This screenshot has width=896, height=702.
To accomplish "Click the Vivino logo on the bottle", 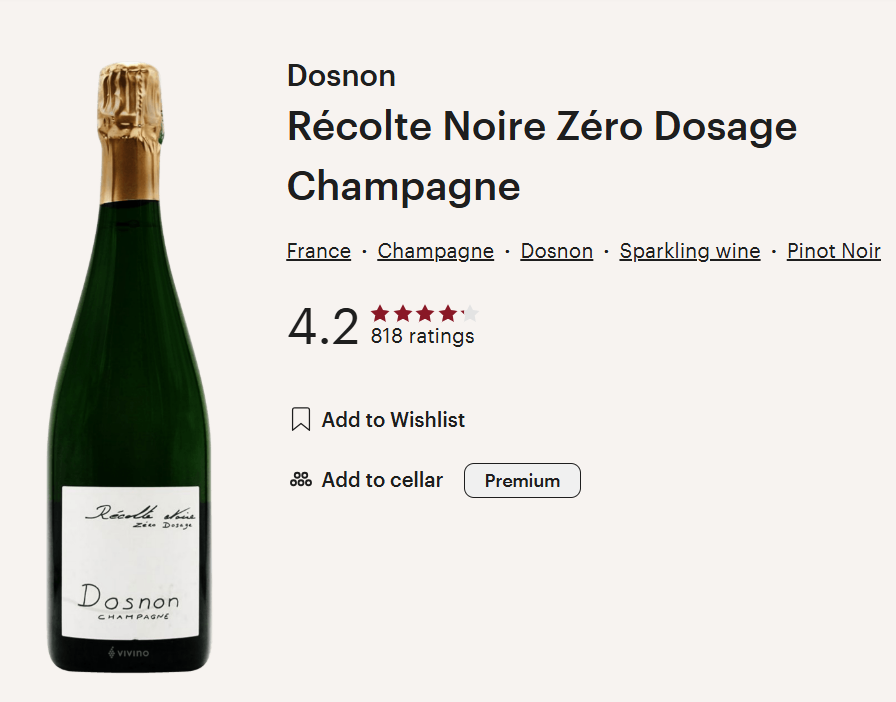I will (x=129, y=652).
